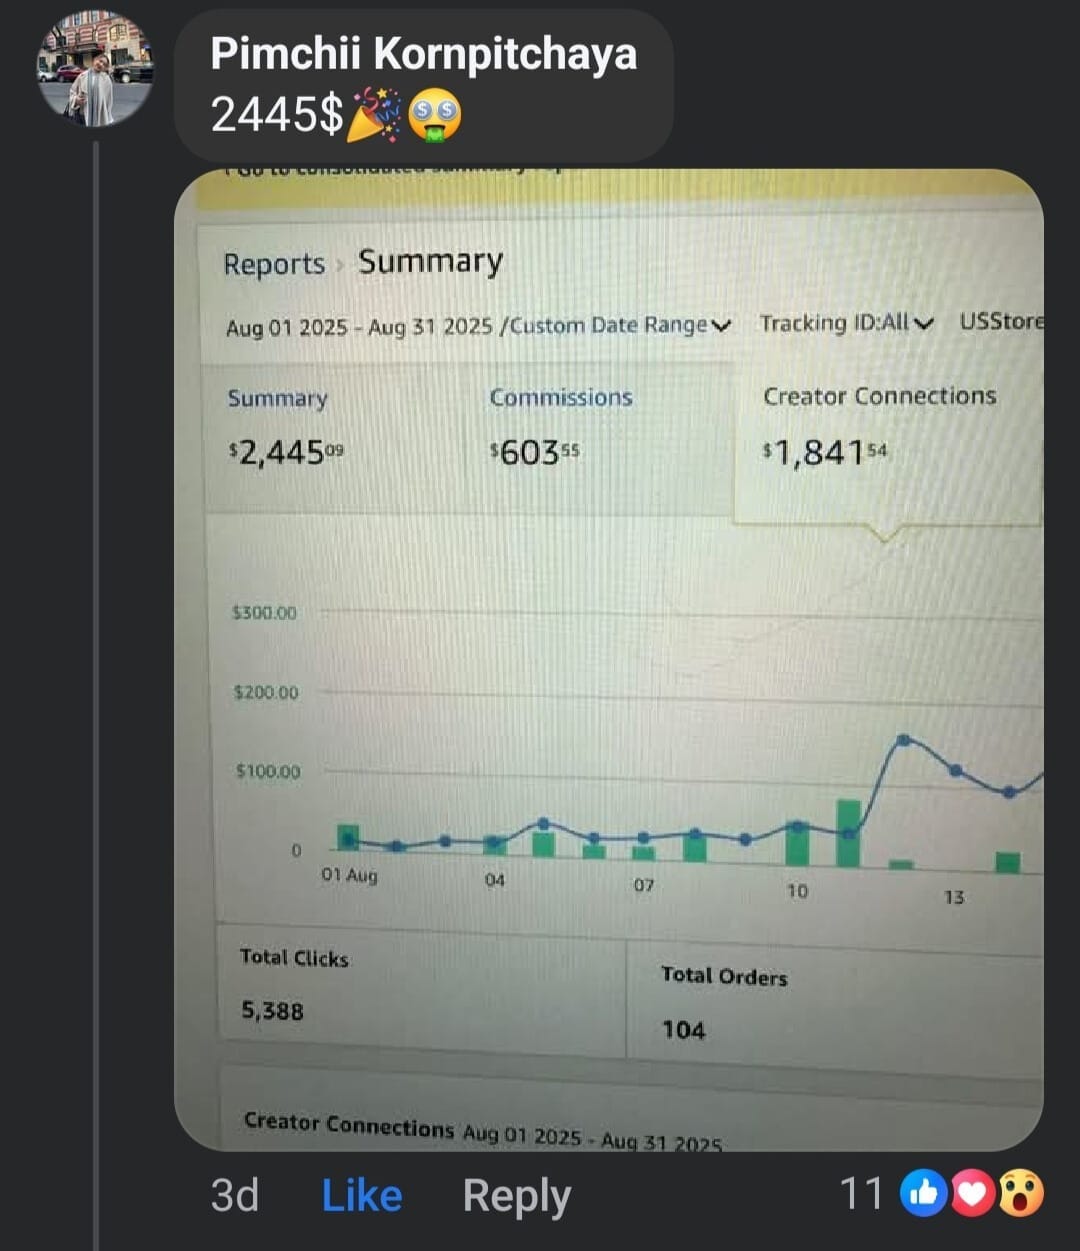
Task: Click the wow face reaction icon
Action: [1021, 1193]
